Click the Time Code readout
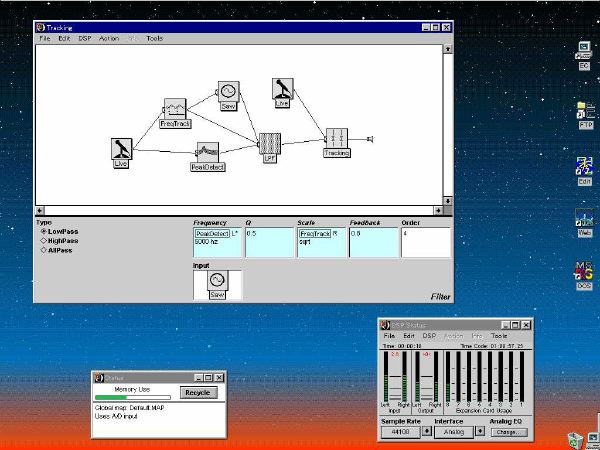Viewport: 600px width, 450px height. (x=492, y=346)
